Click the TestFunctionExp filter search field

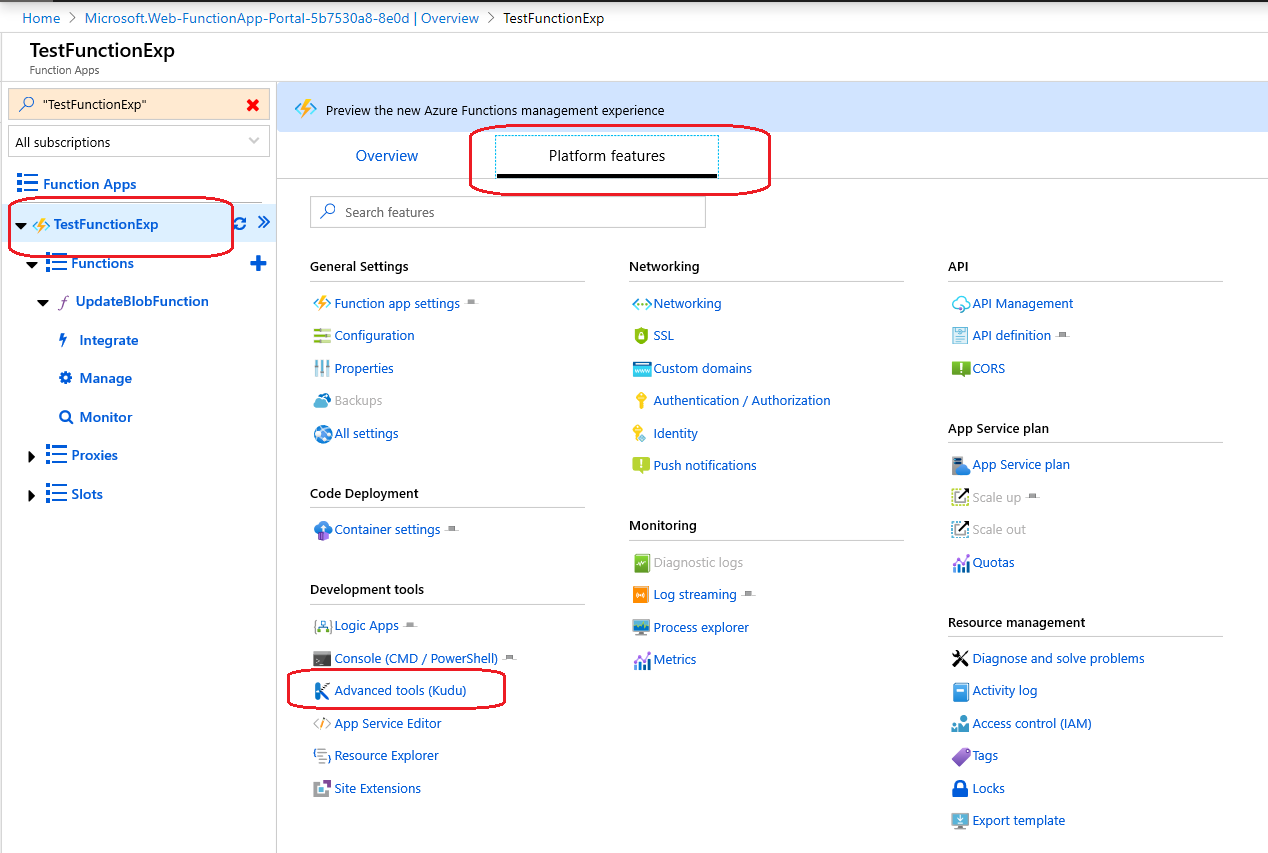click(139, 105)
